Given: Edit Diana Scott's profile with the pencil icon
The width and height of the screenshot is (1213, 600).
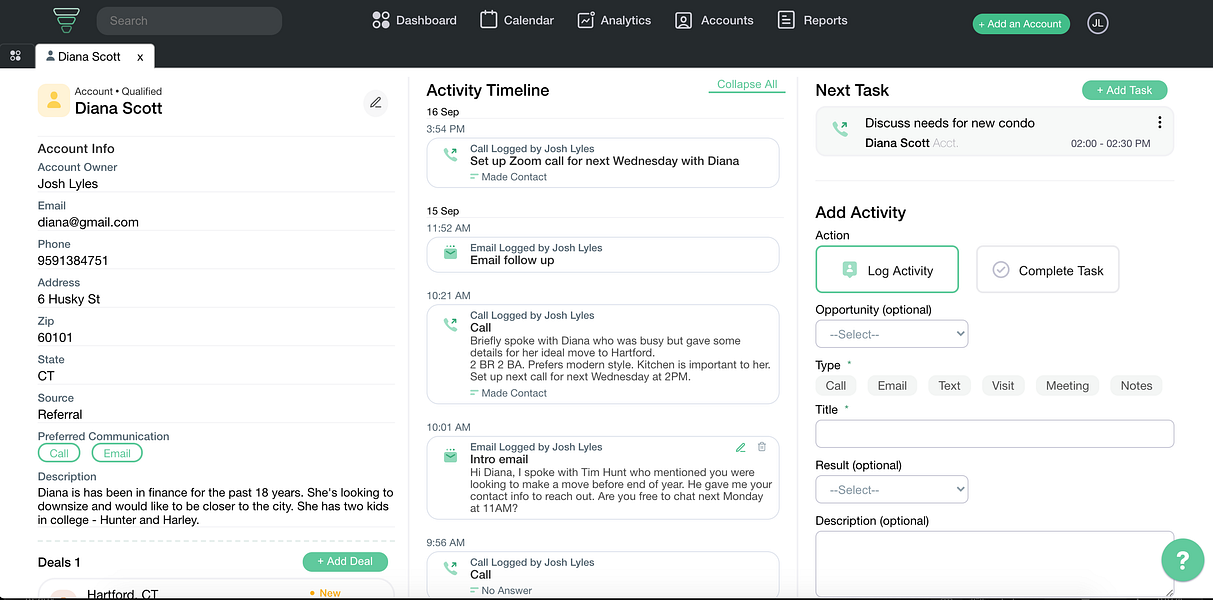Looking at the screenshot, I should tap(375, 102).
